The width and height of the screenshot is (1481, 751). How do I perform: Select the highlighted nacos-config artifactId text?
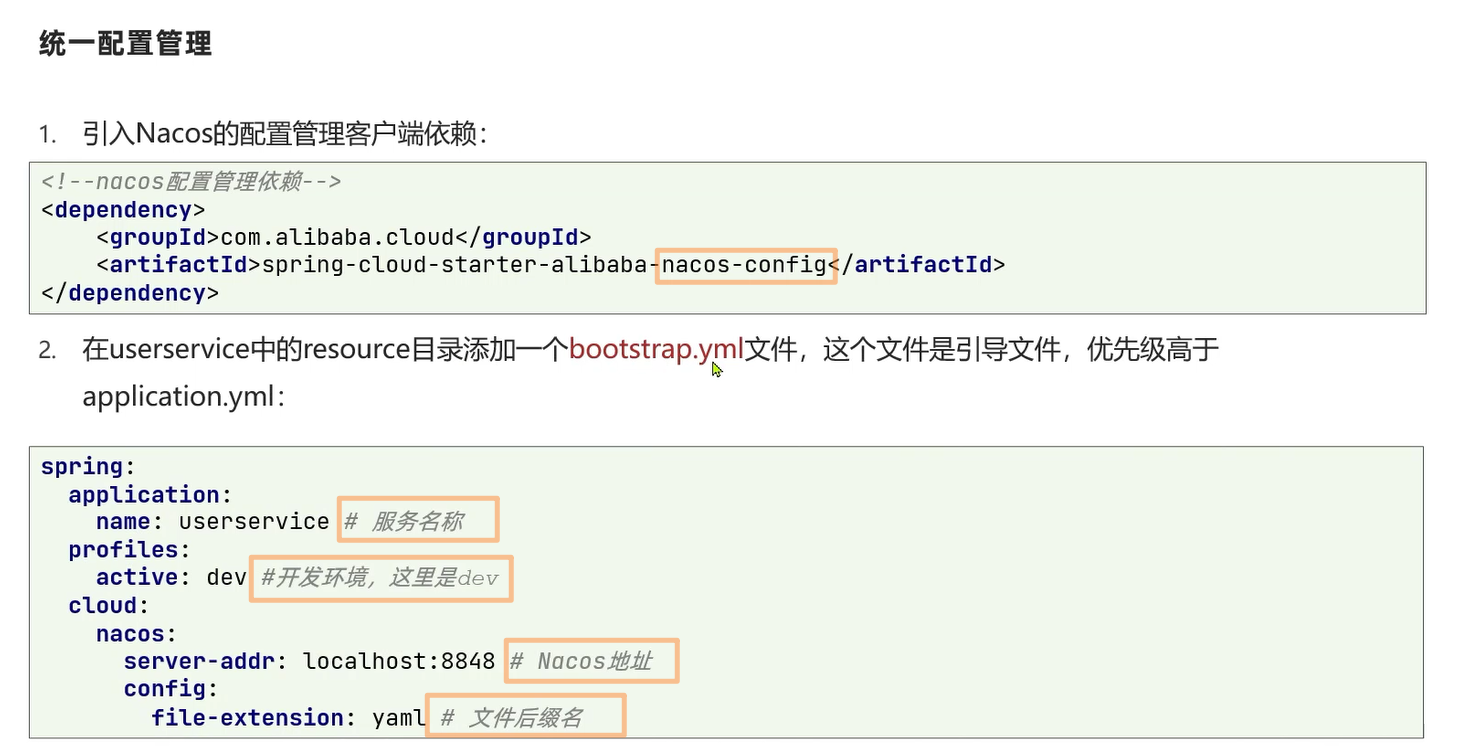(x=744, y=264)
